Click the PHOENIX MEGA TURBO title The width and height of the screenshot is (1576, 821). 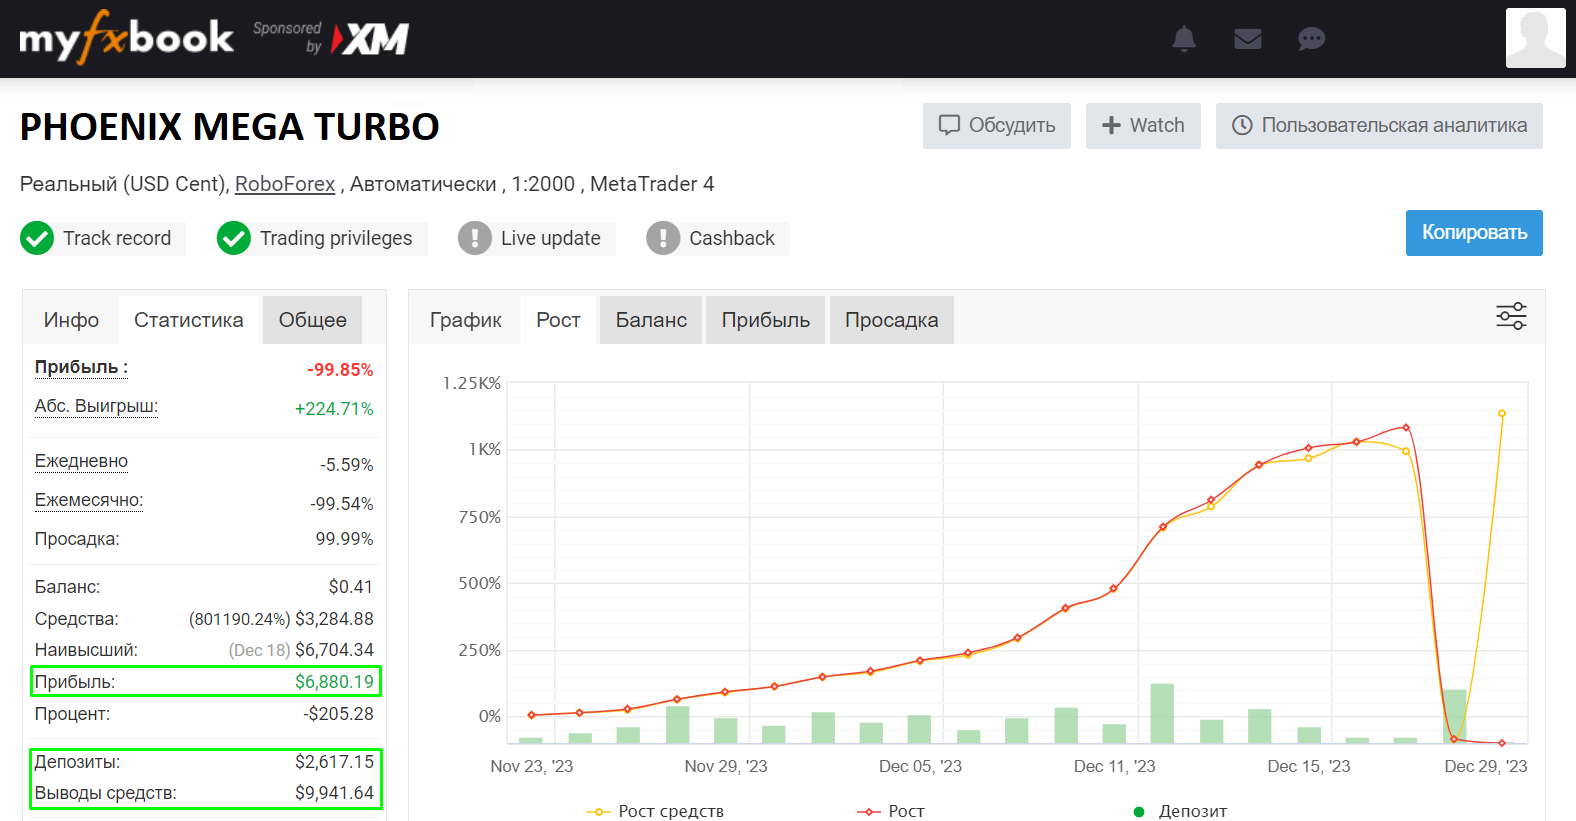pos(230,127)
